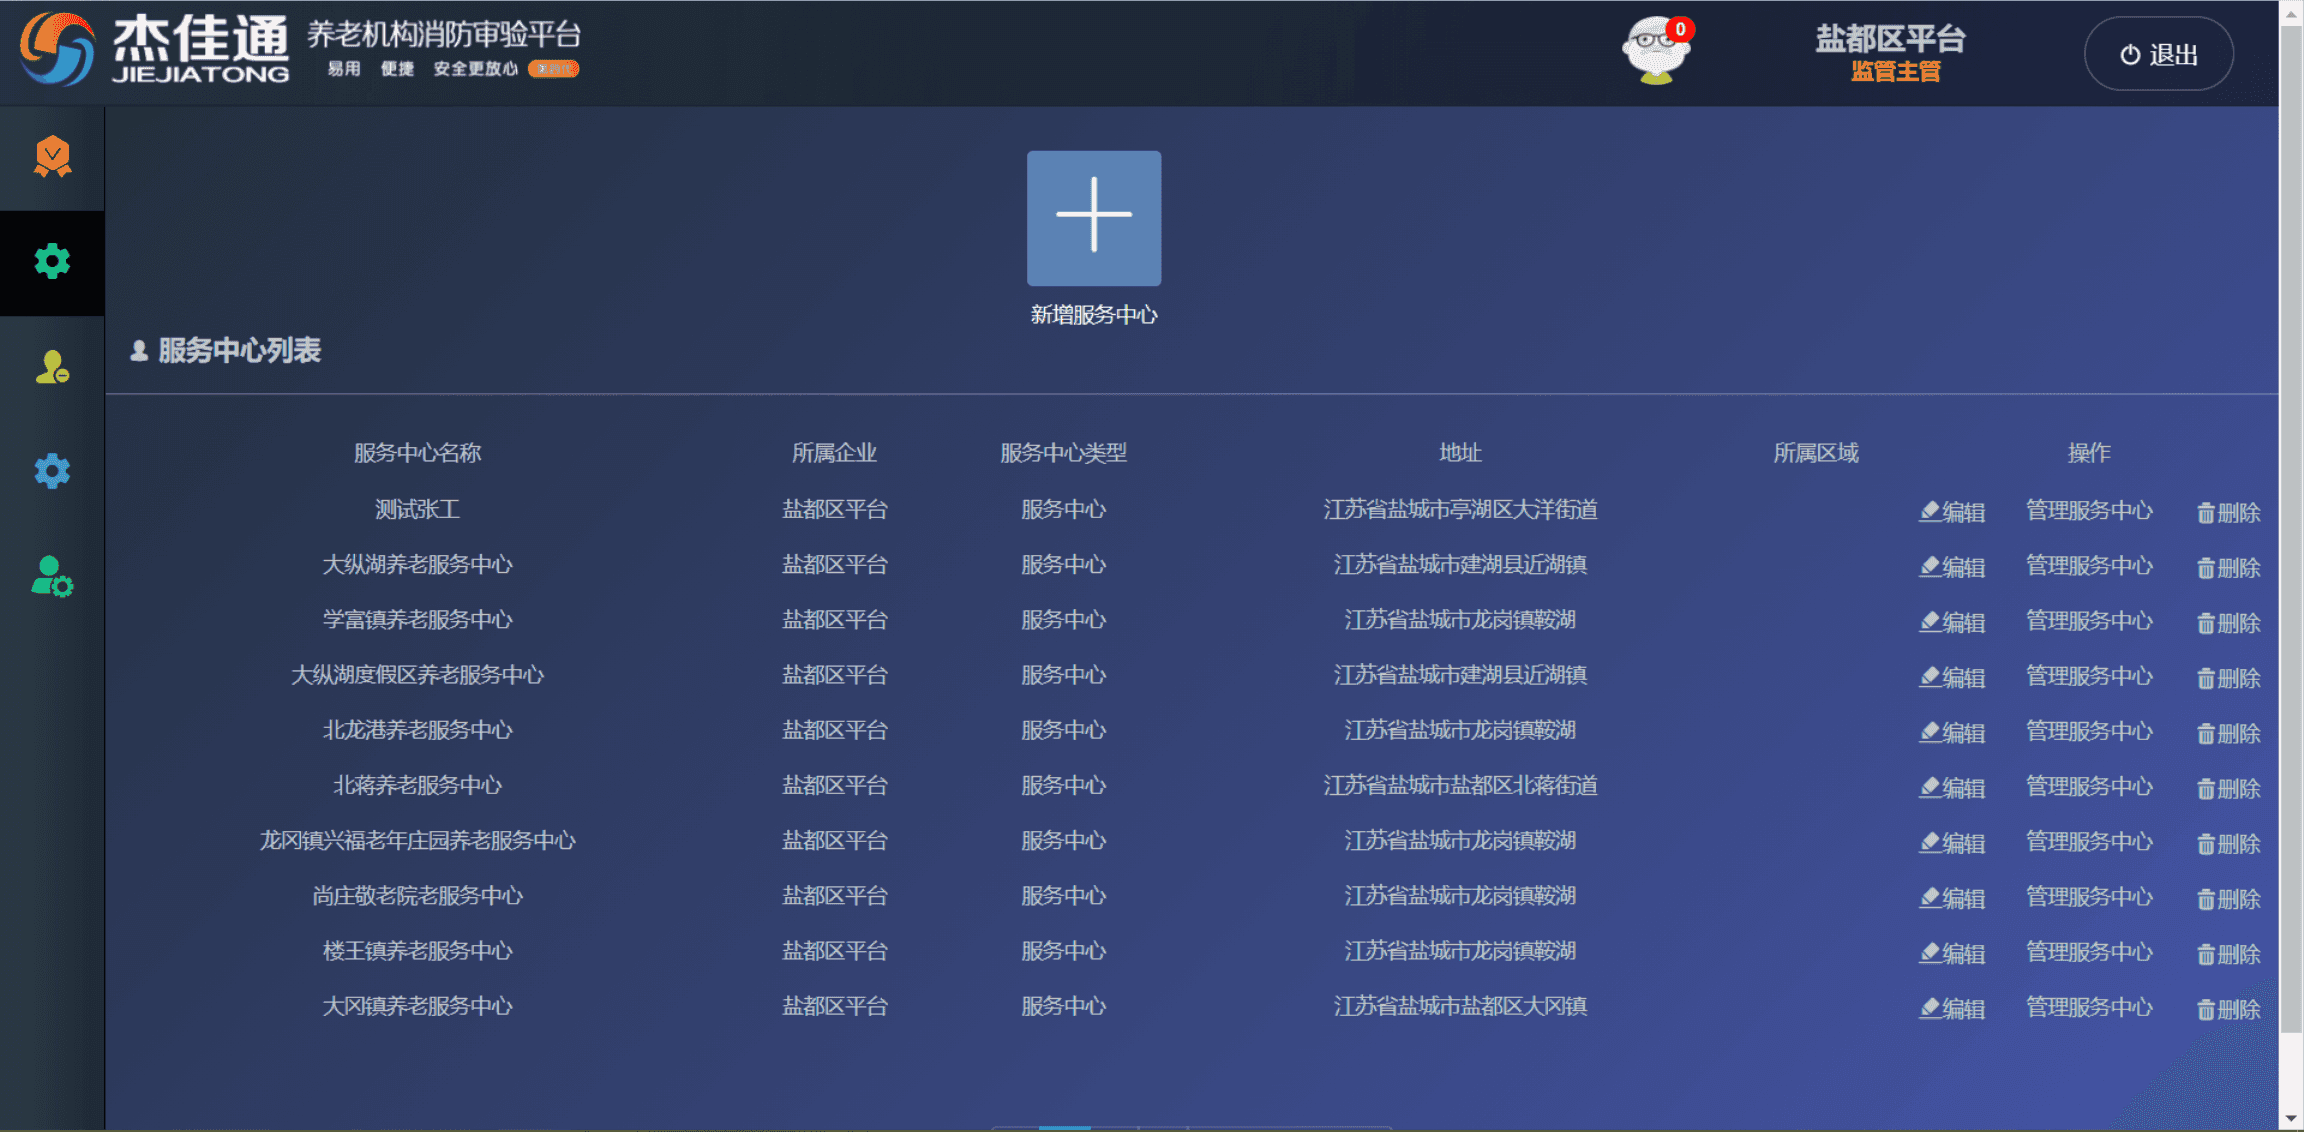Click the 新增服务中心 label
Viewport: 2304px width, 1132px height.
[1094, 315]
